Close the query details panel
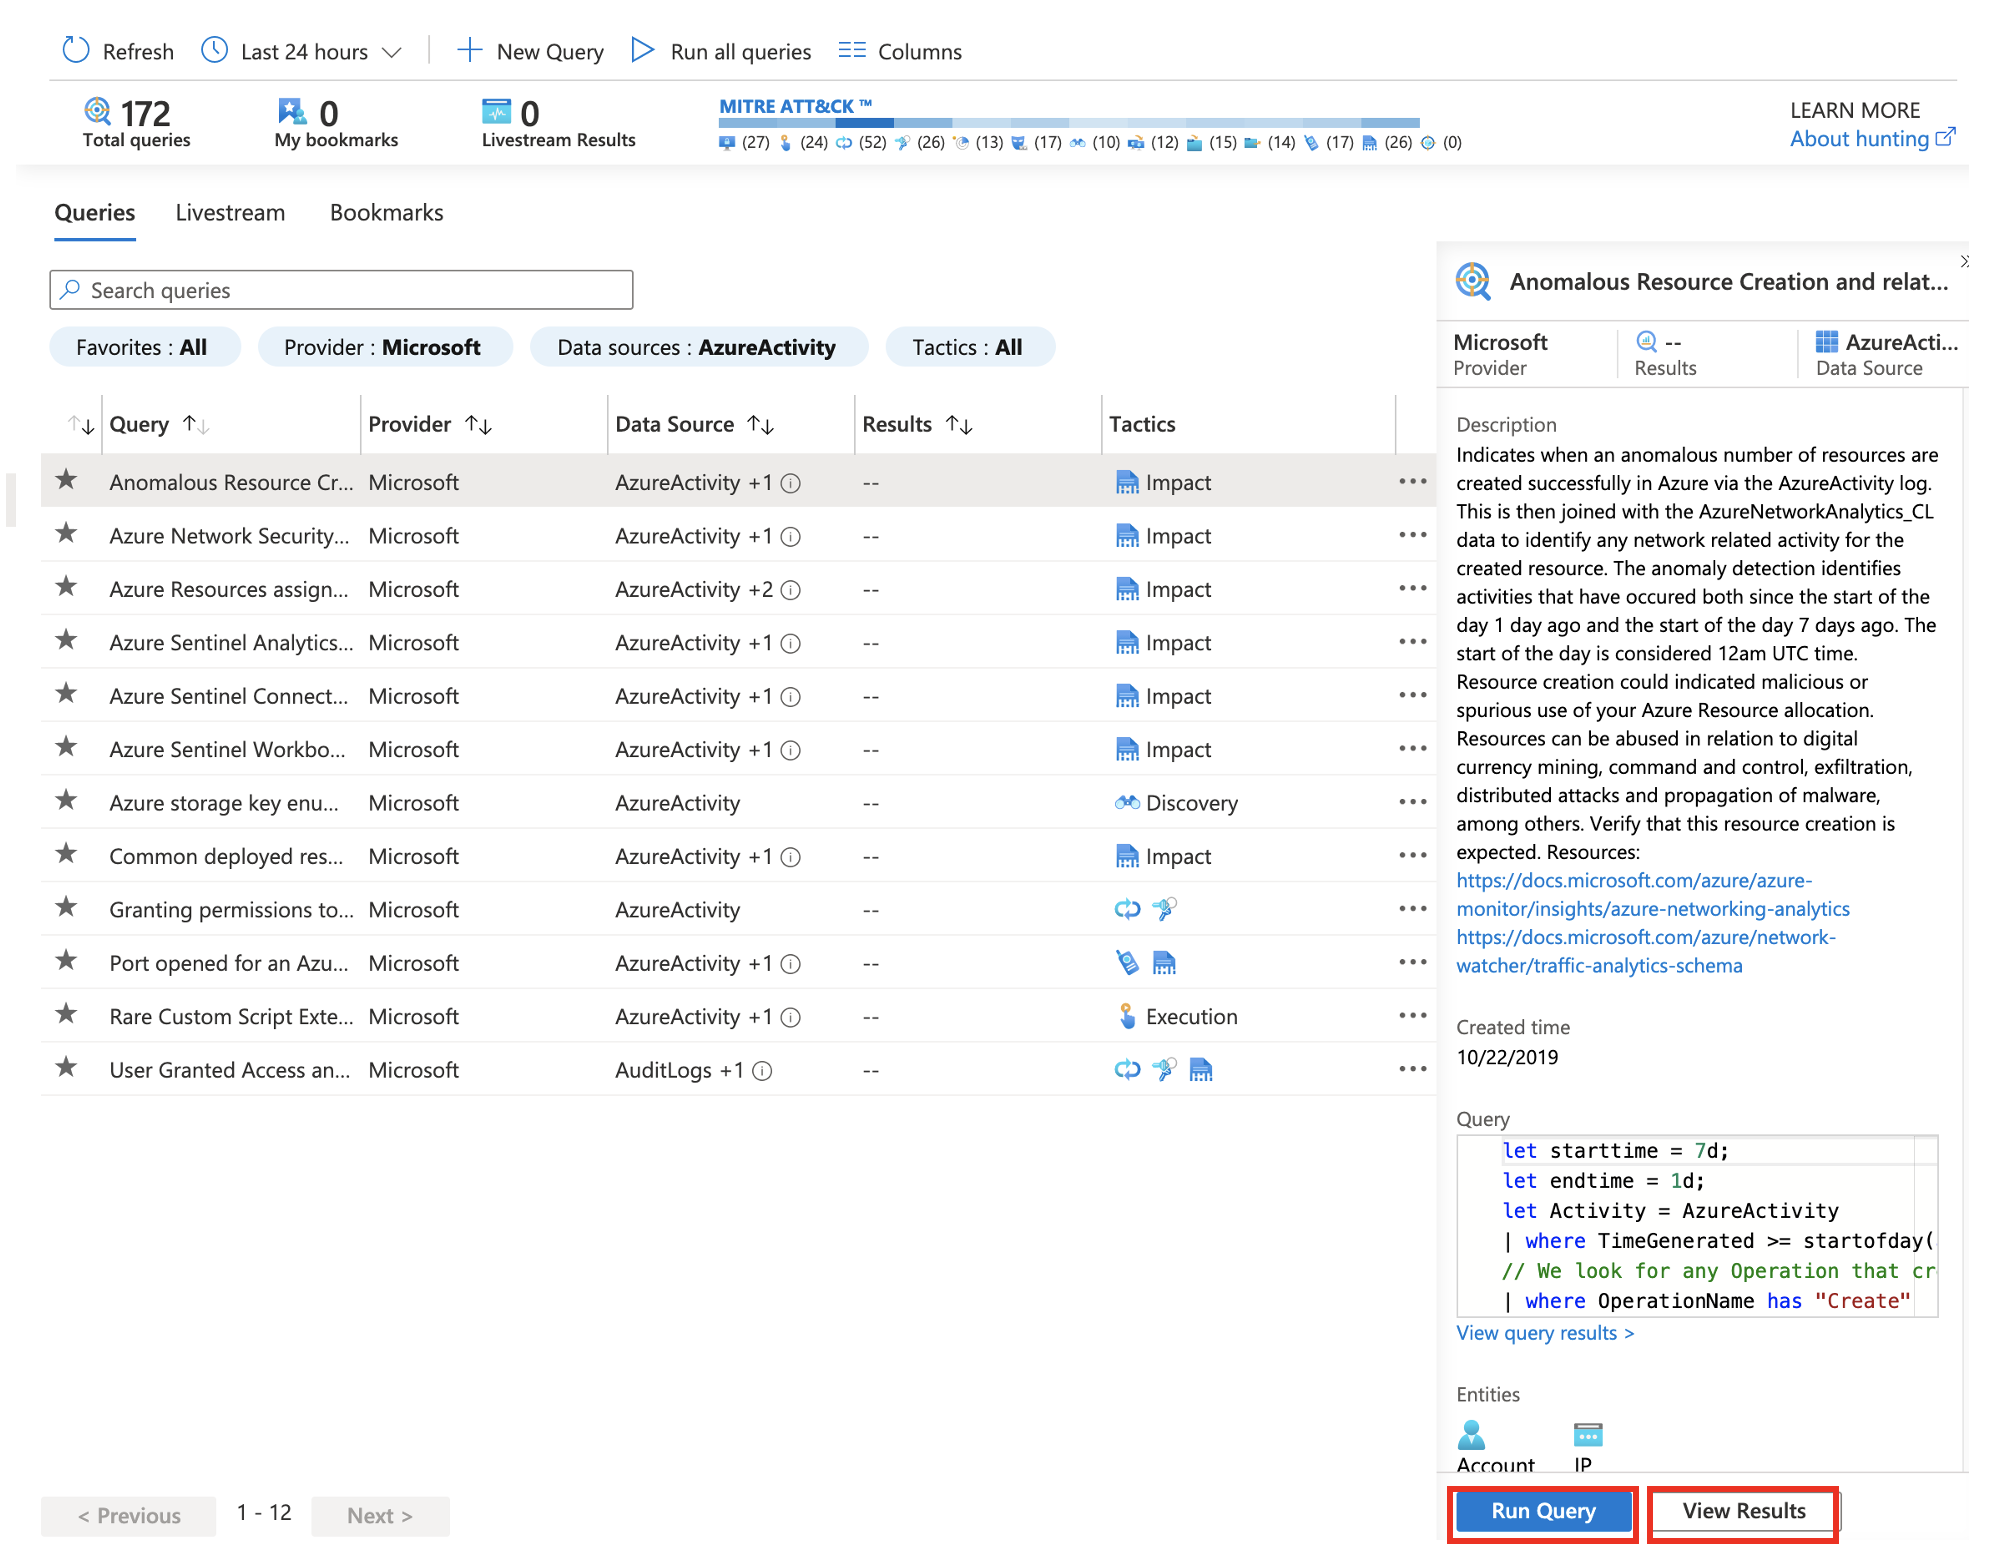The width and height of the screenshot is (2000, 1562). click(1963, 261)
